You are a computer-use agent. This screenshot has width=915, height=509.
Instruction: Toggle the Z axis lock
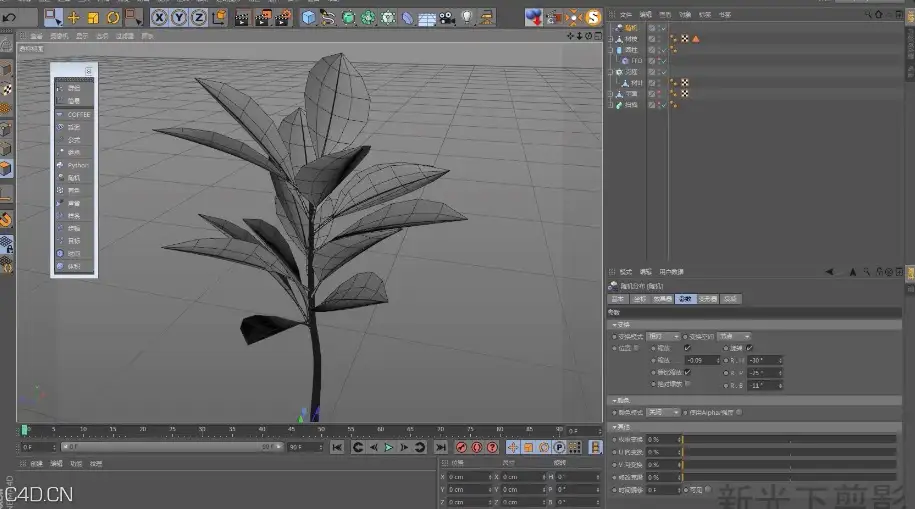(199, 18)
